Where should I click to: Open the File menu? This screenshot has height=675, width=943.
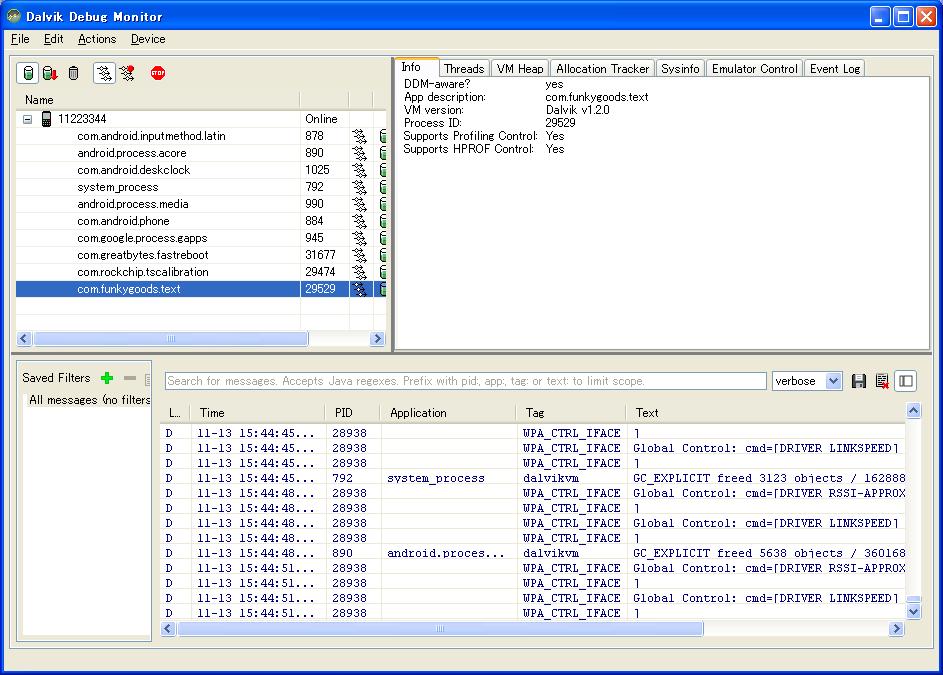(20, 39)
